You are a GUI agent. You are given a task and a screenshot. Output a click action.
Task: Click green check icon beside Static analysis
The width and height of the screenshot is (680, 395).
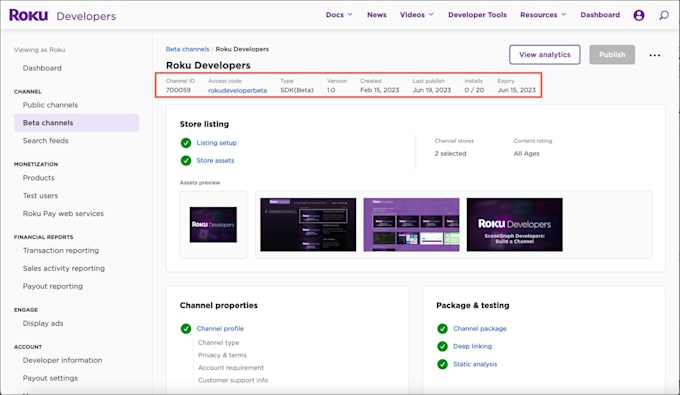(442, 364)
